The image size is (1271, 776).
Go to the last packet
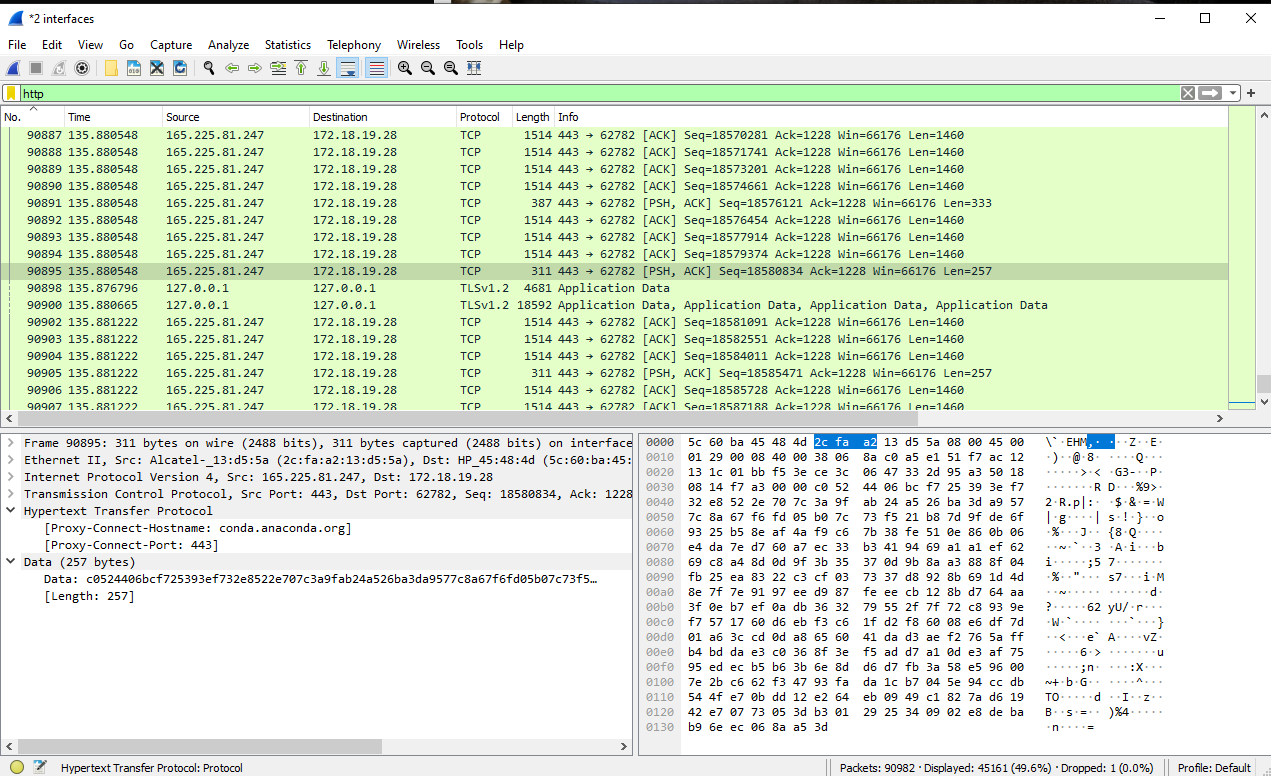pos(324,67)
